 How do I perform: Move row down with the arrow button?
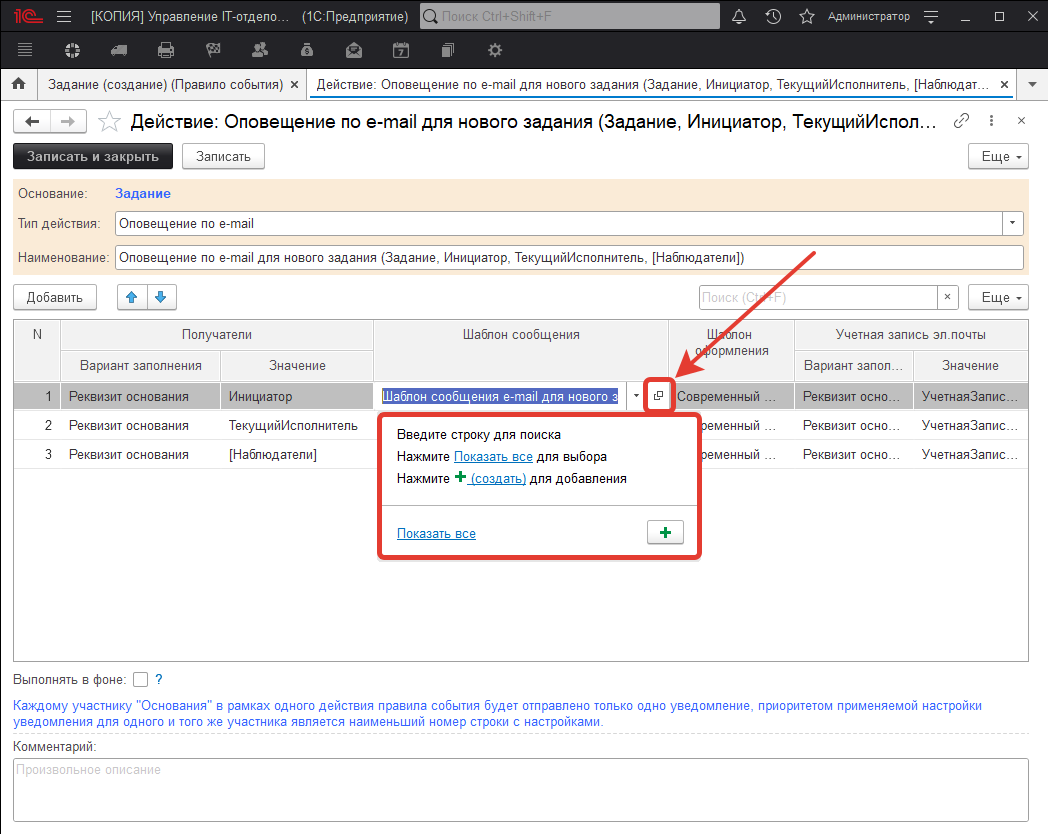(160, 297)
